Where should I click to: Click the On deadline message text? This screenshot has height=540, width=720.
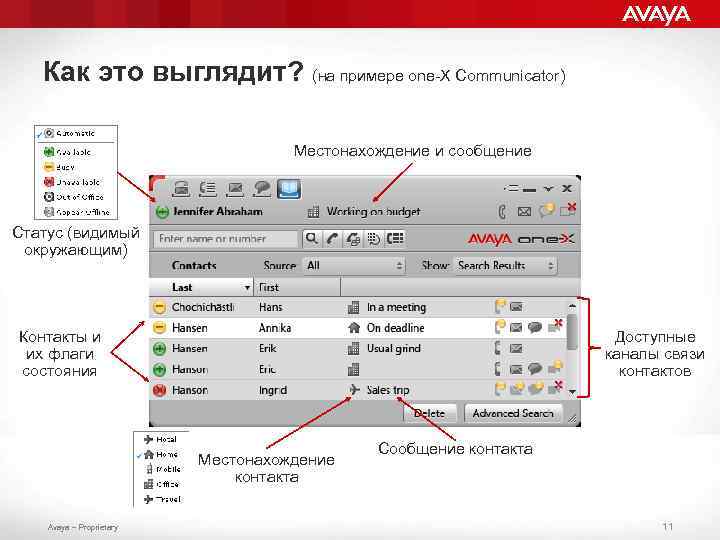click(395, 328)
